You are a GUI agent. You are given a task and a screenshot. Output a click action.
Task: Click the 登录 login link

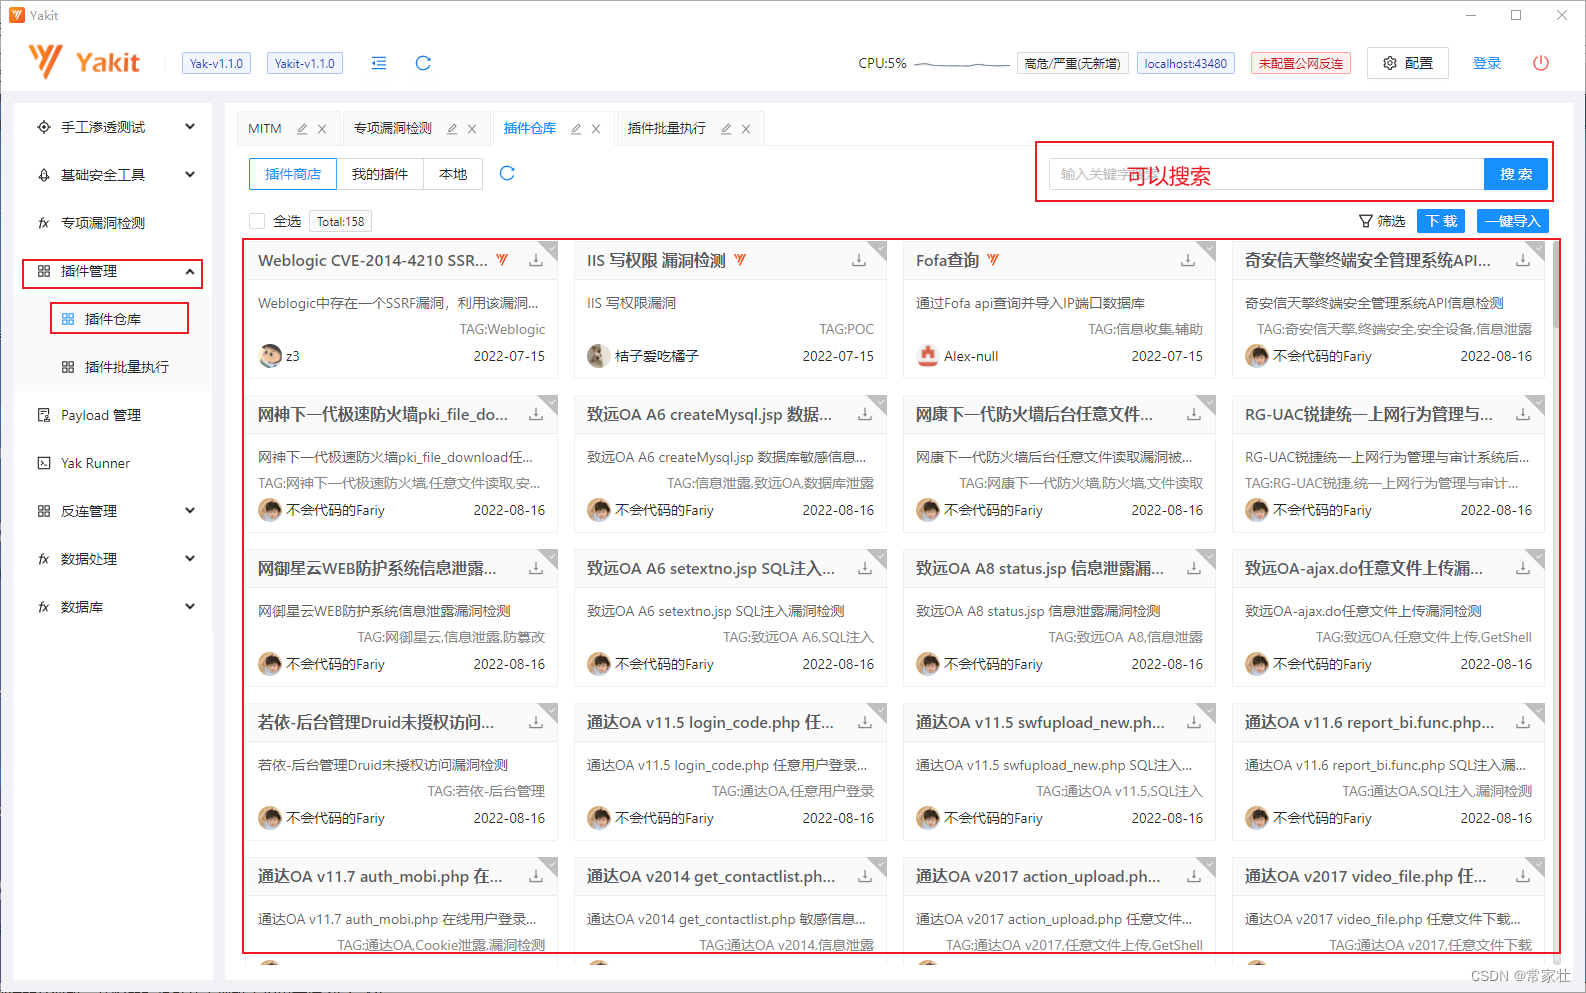[1487, 63]
